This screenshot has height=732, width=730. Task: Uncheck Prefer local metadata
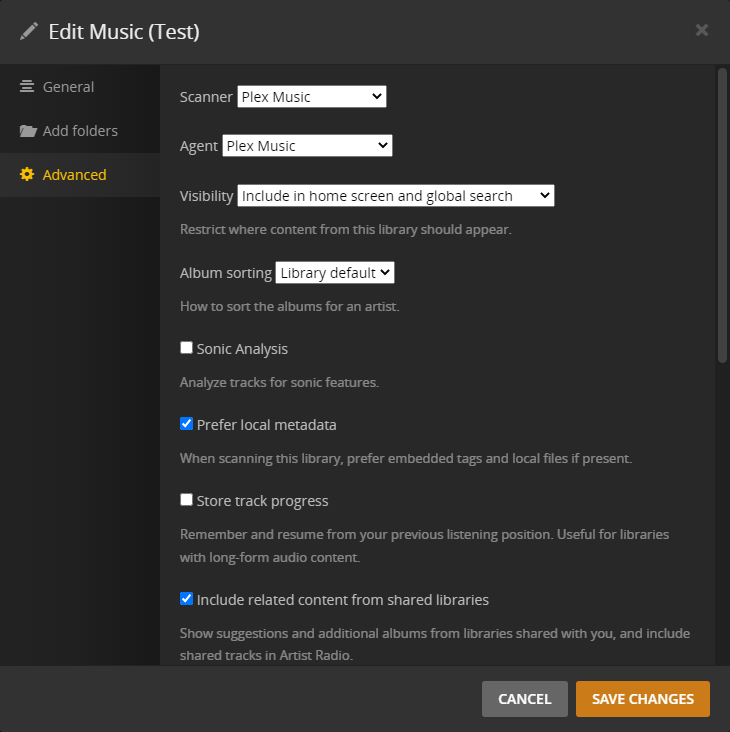tap(186, 424)
